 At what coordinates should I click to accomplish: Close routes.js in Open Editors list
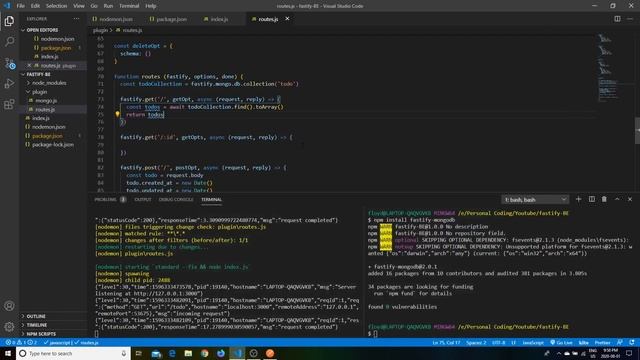pos(29,65)
